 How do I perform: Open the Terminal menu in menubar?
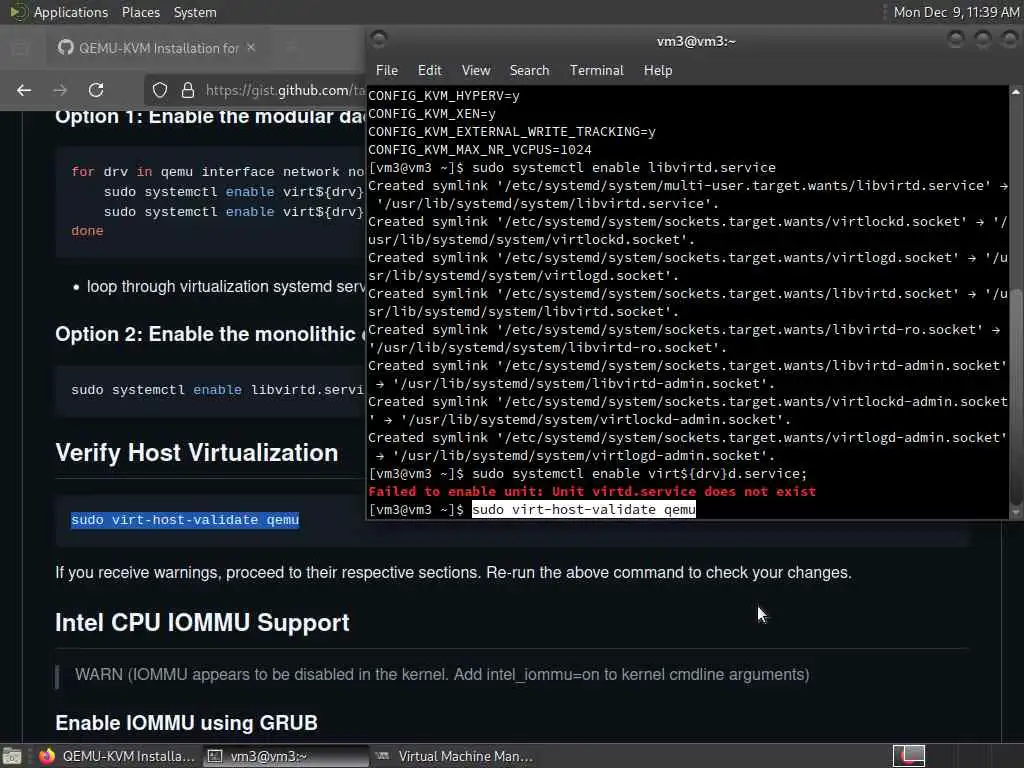[x=596, y=70]
